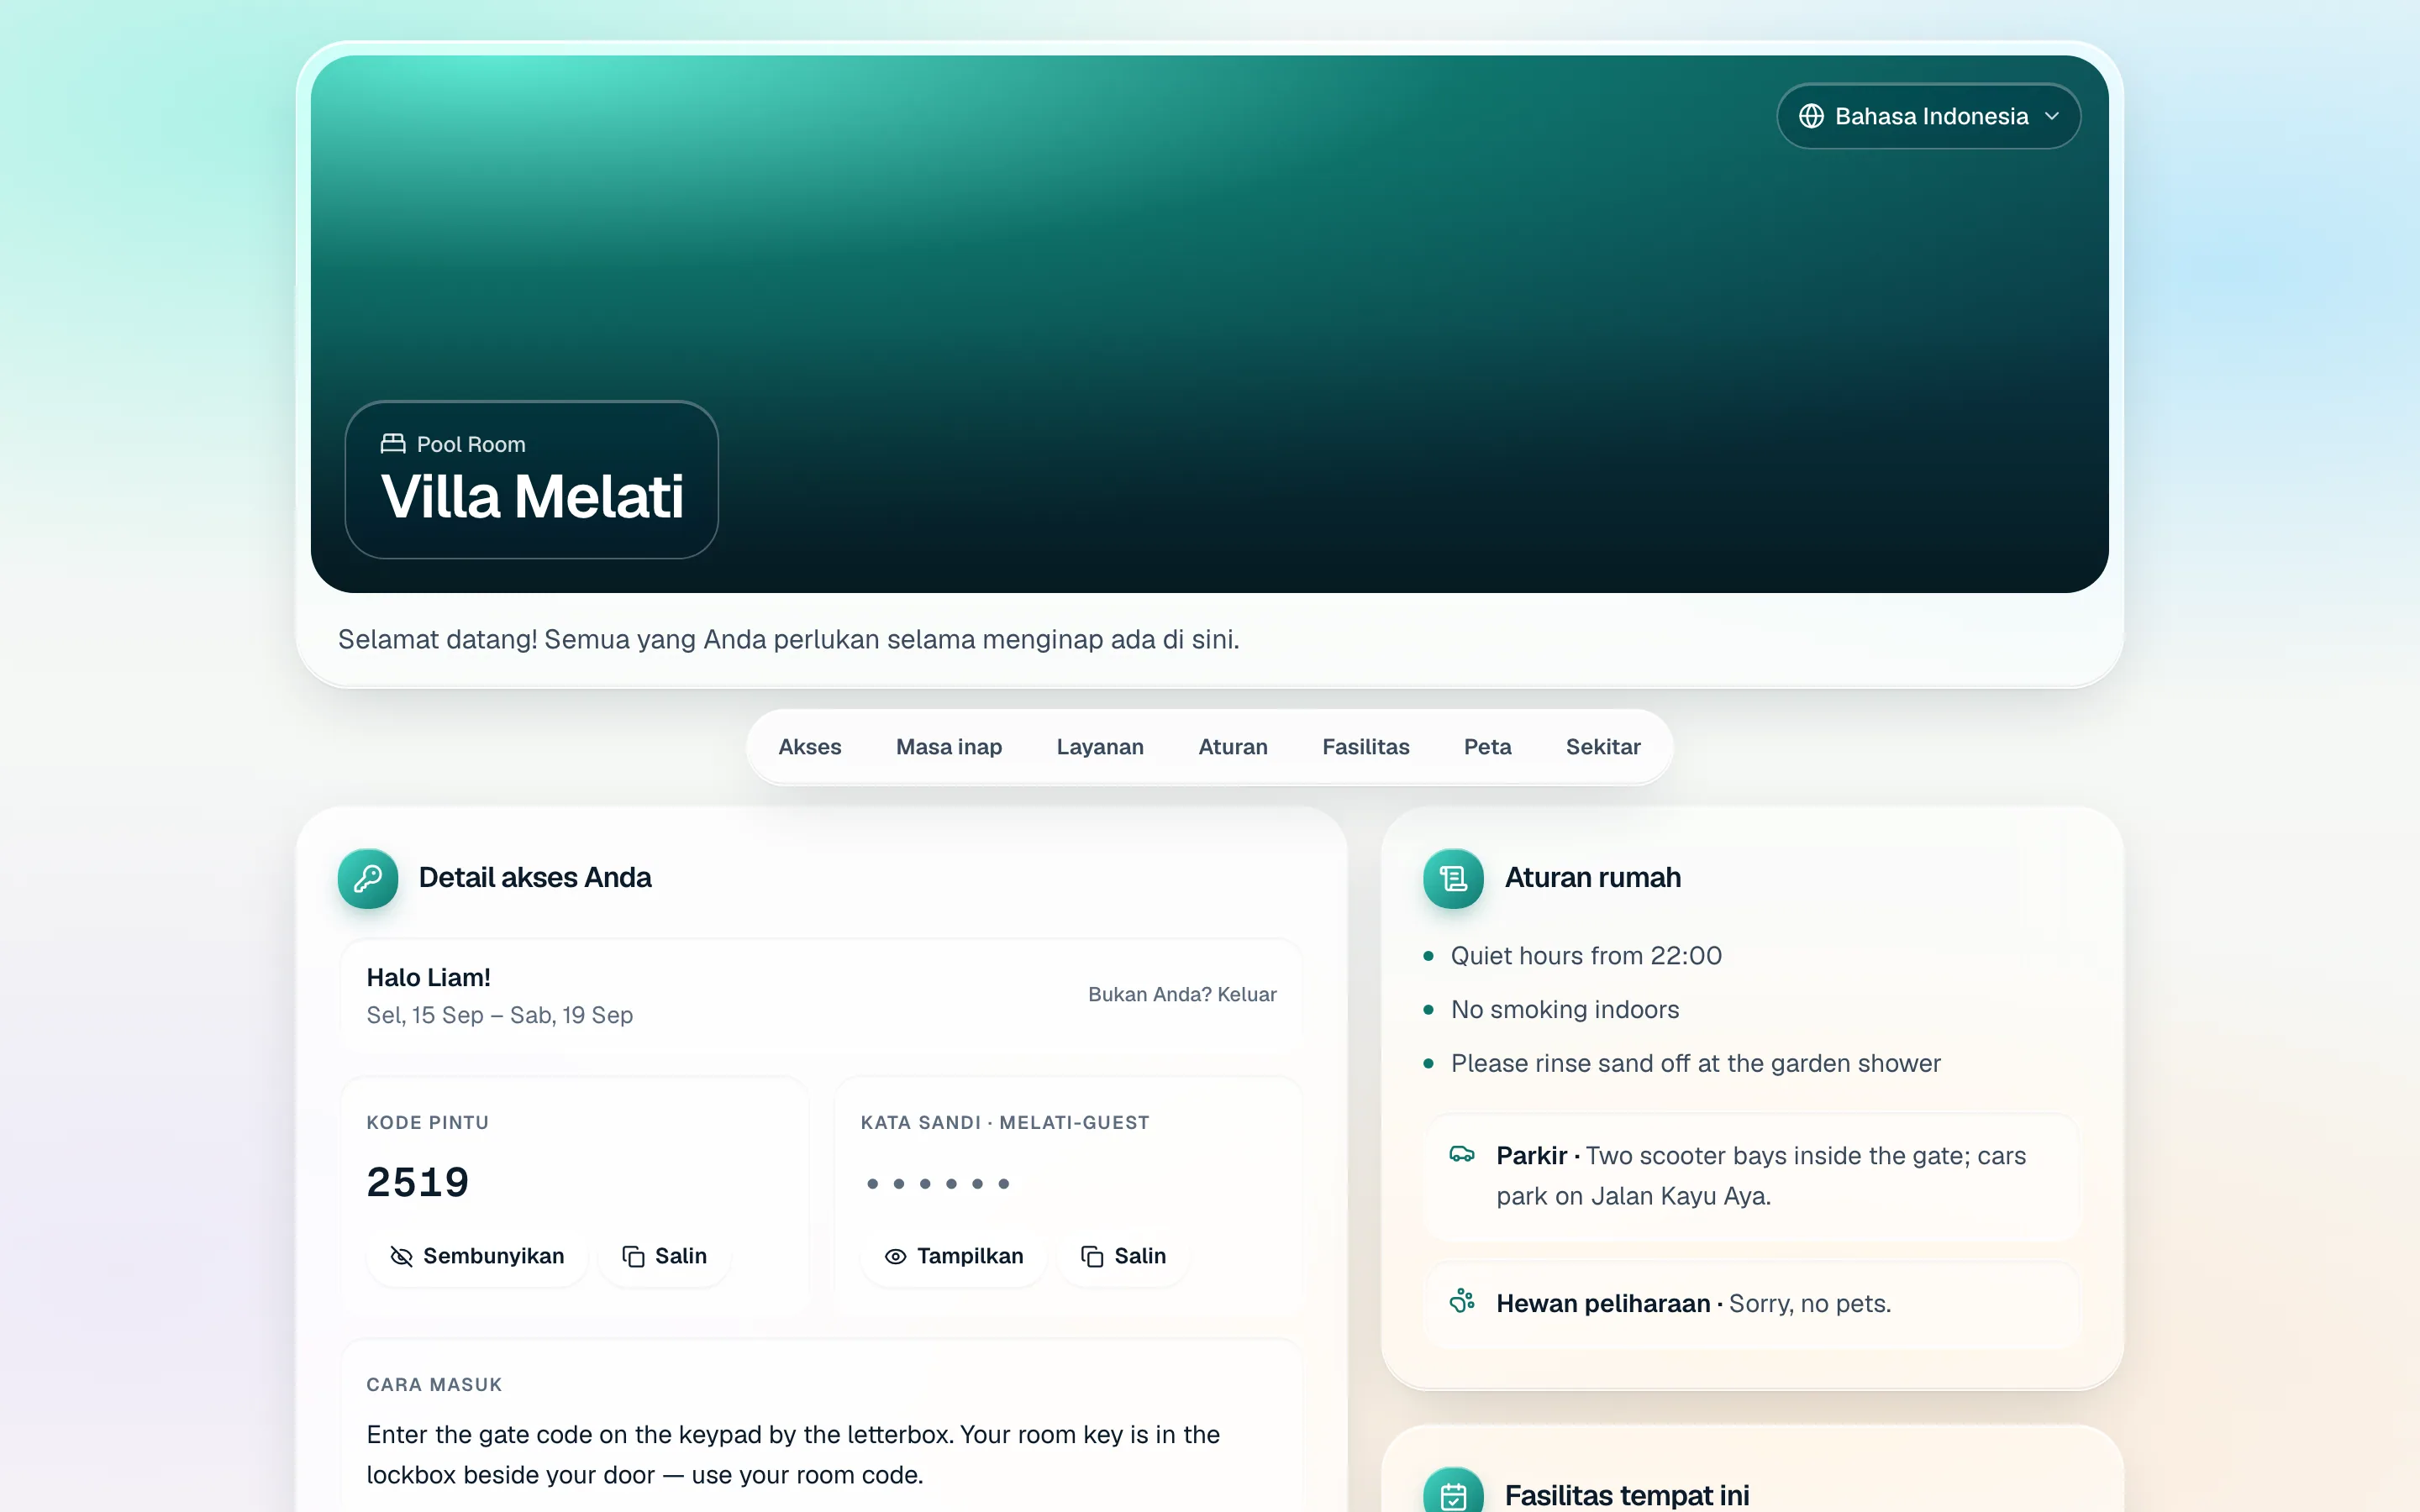Click the Detail akses Anda heading
This screenshot has height=1512, width=2420.
click(535, 878)
